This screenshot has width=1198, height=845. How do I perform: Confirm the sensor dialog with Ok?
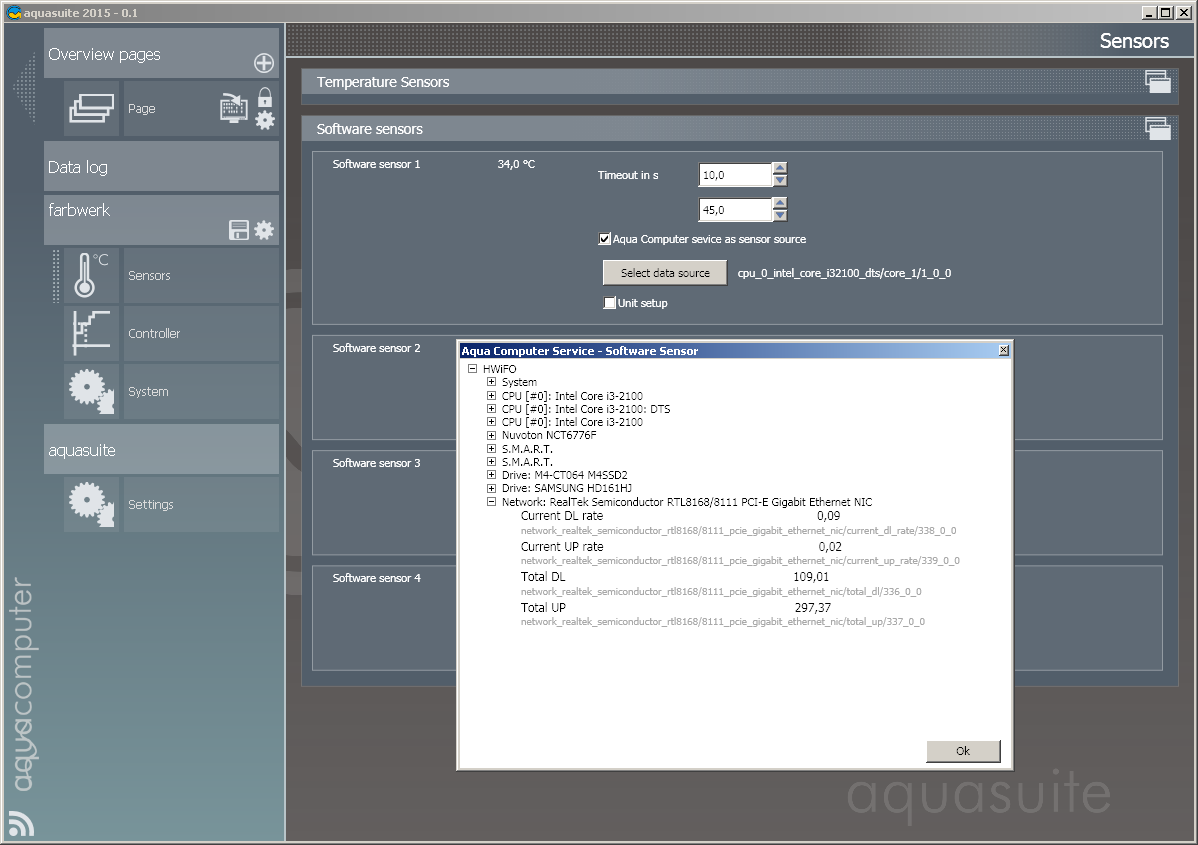pos(963,751)
